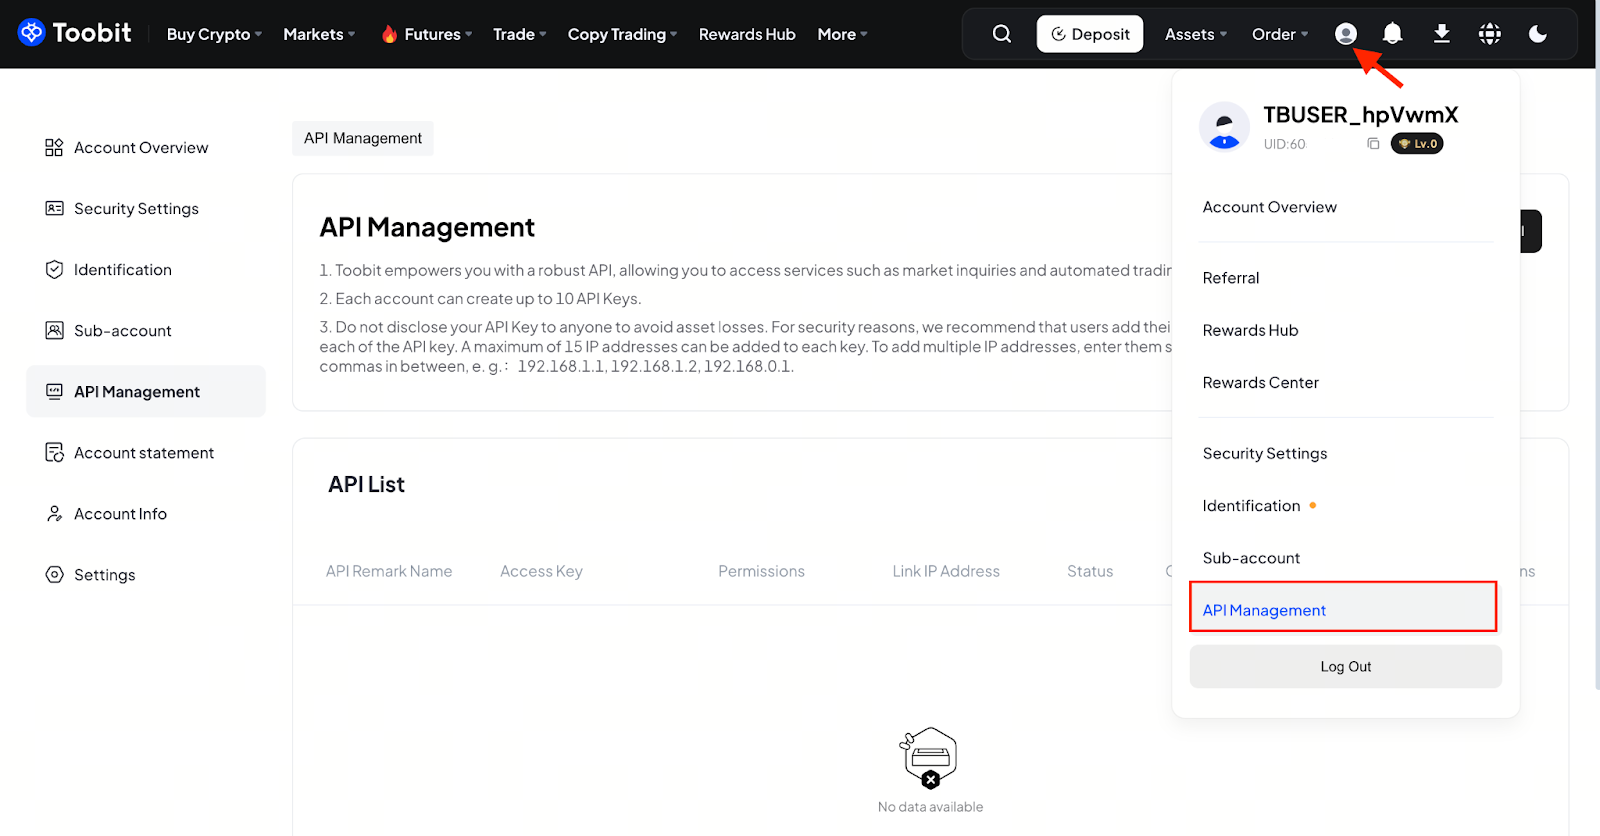
Task: Expand the Copy Trading dropdown
Action: tap(622, 34)
